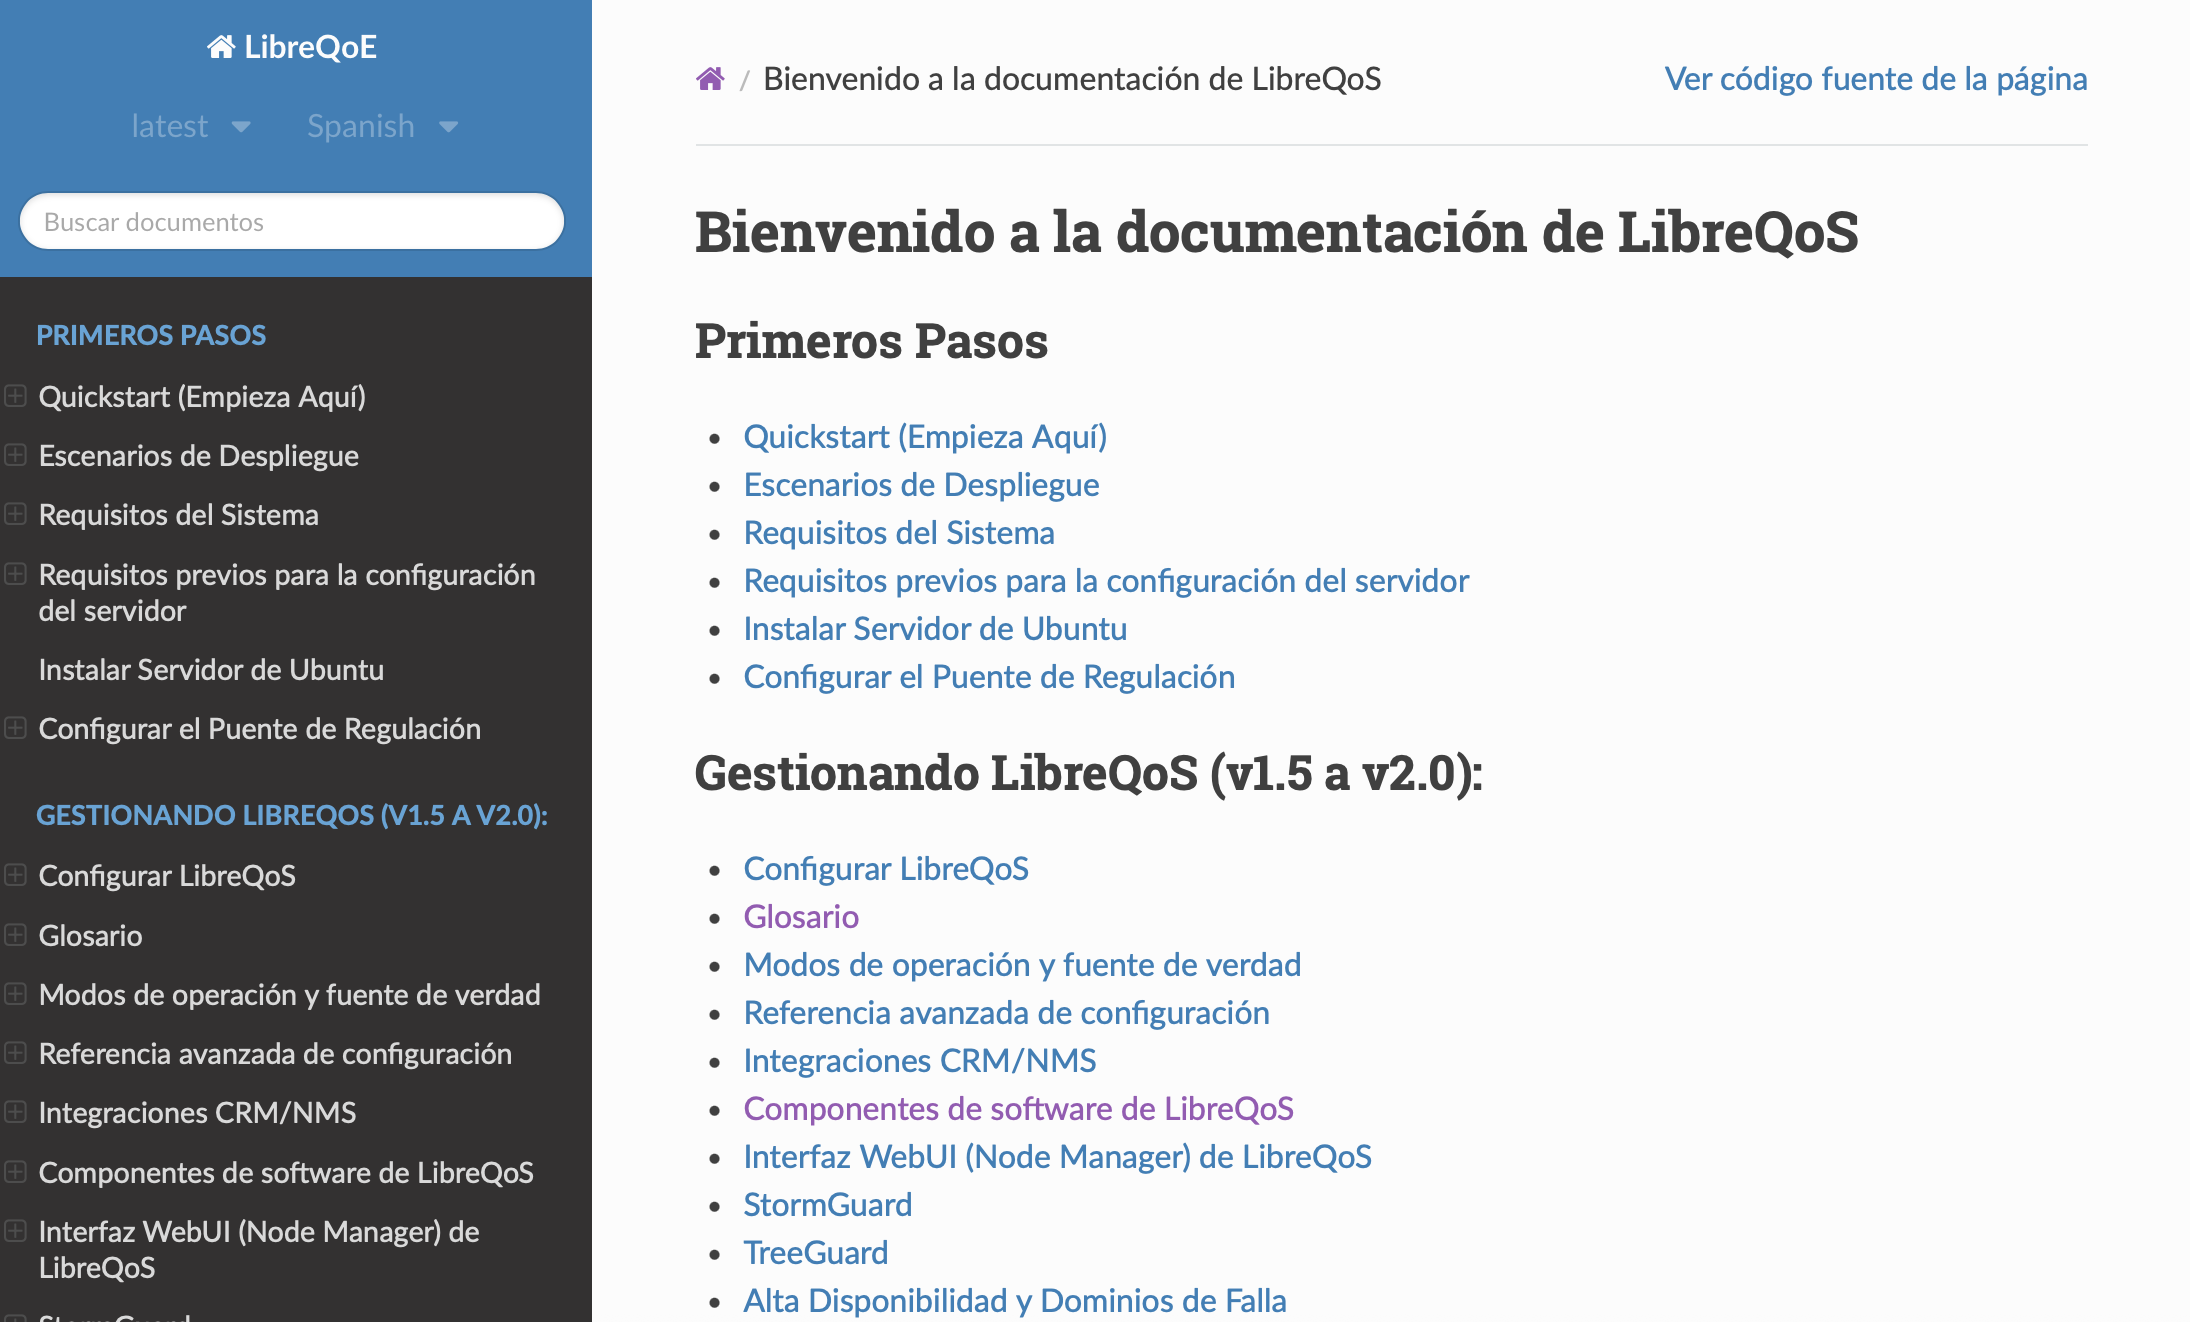Open Interfaz WebUI (Node Manager) in sidebar
This screenshot has width=2190, height=1322.
point(259,1250)
